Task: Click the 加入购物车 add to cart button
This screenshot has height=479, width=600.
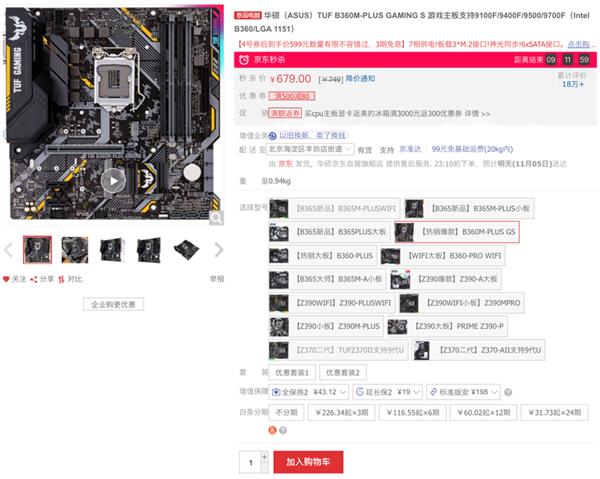Action: [308, 462]
